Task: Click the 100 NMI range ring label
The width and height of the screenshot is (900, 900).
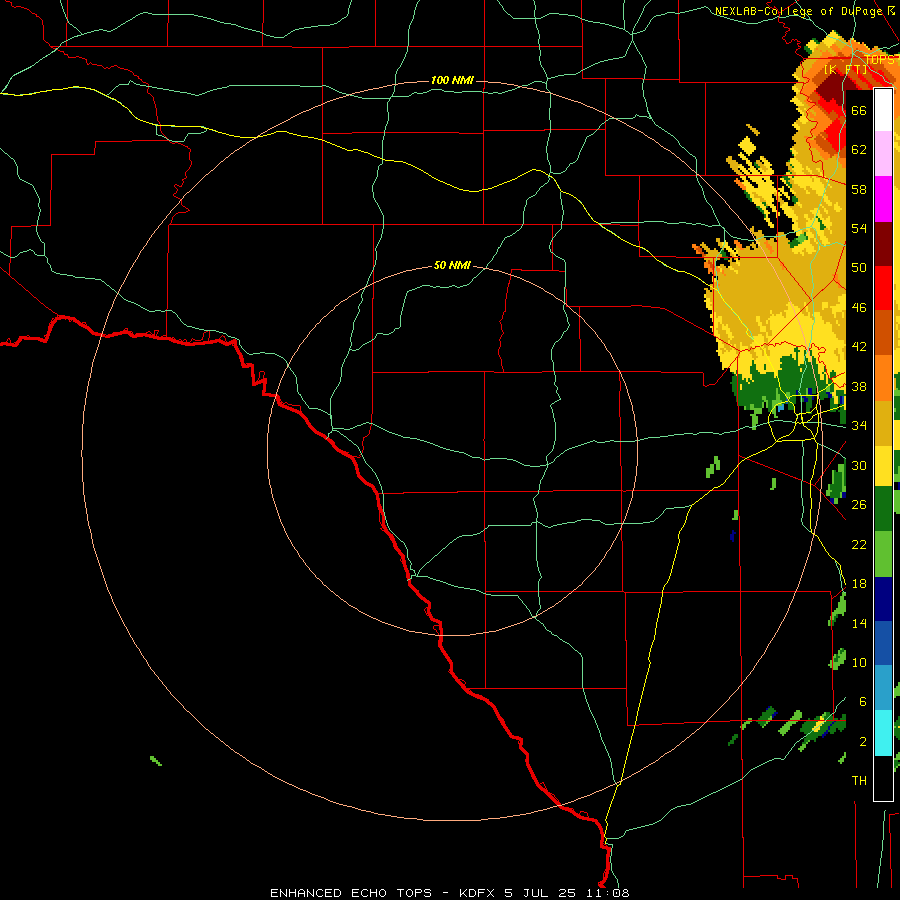Action: pyautogui.click(x=452, y=80)
